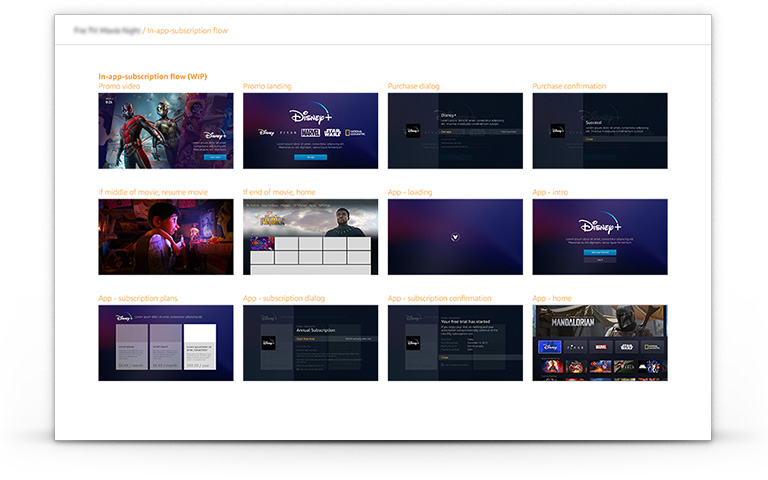Go to the blurred parent project breadcrumb

107,30
